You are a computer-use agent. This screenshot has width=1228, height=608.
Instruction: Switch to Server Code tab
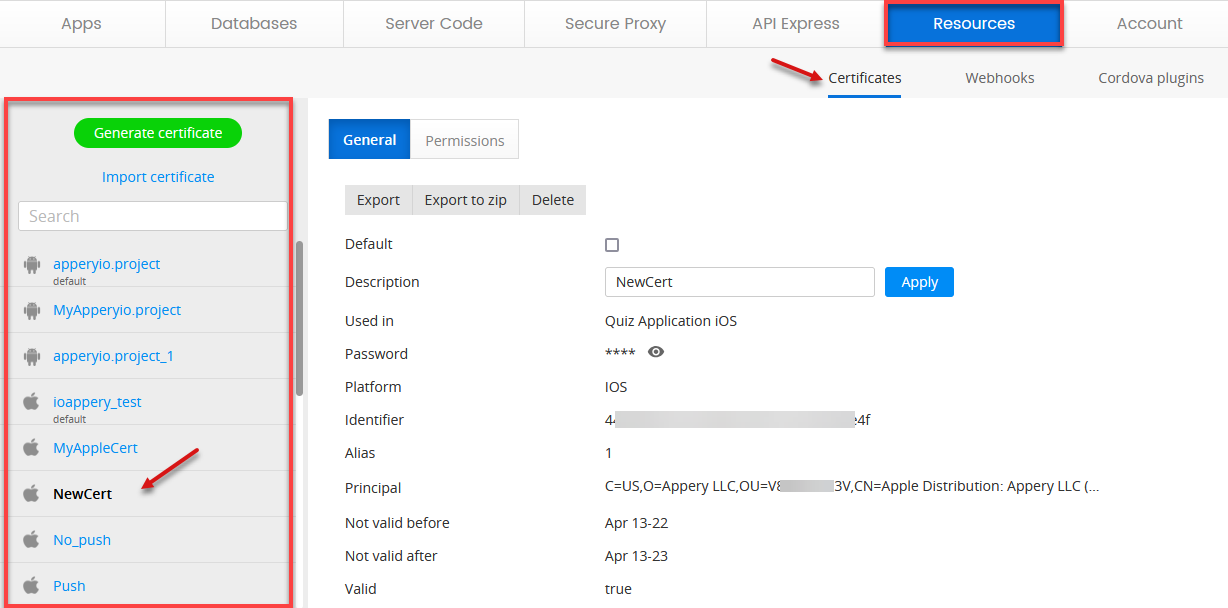[434, 24]
